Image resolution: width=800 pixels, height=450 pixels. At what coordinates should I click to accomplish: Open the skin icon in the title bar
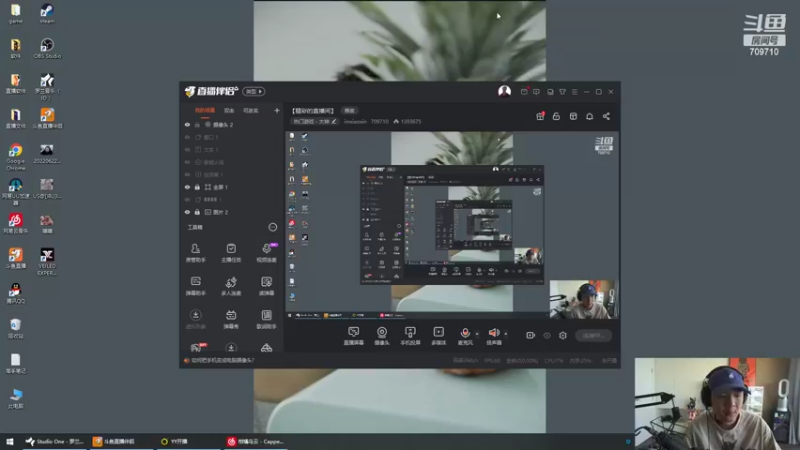[x=562, y=92]
